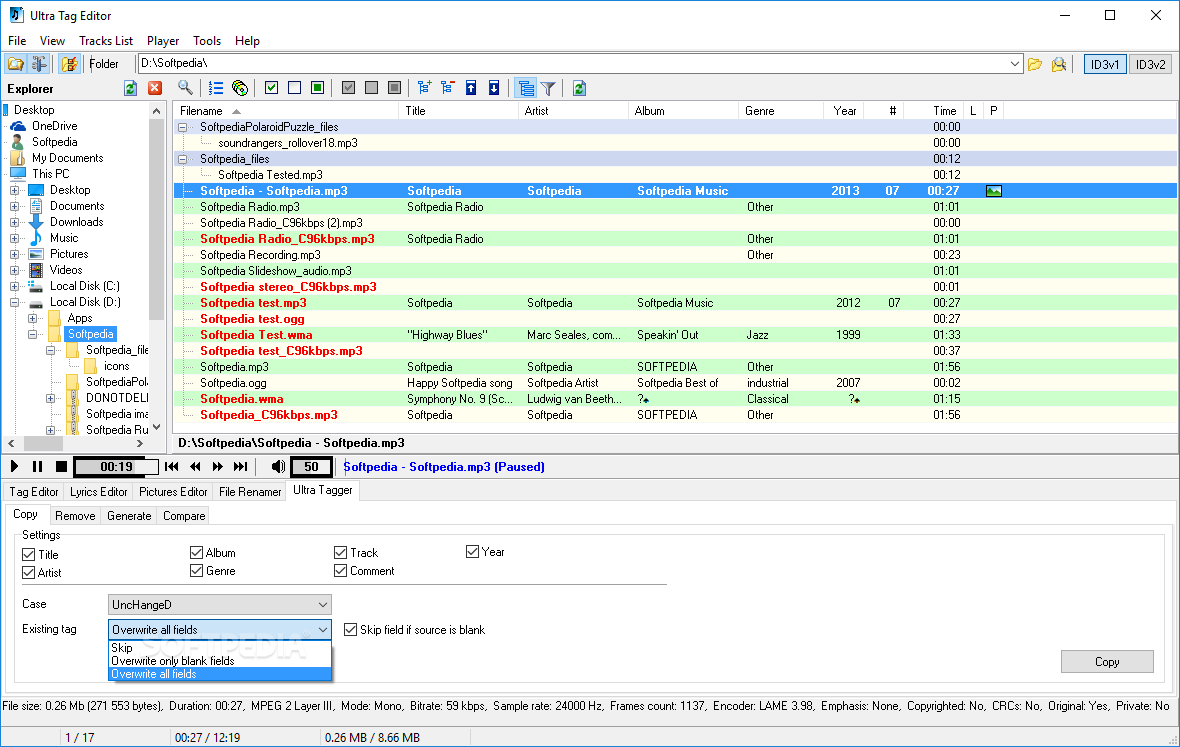The height and width of the screenshot is (747, 1180).
Task: Open the File menu
Action: (17, 41)
